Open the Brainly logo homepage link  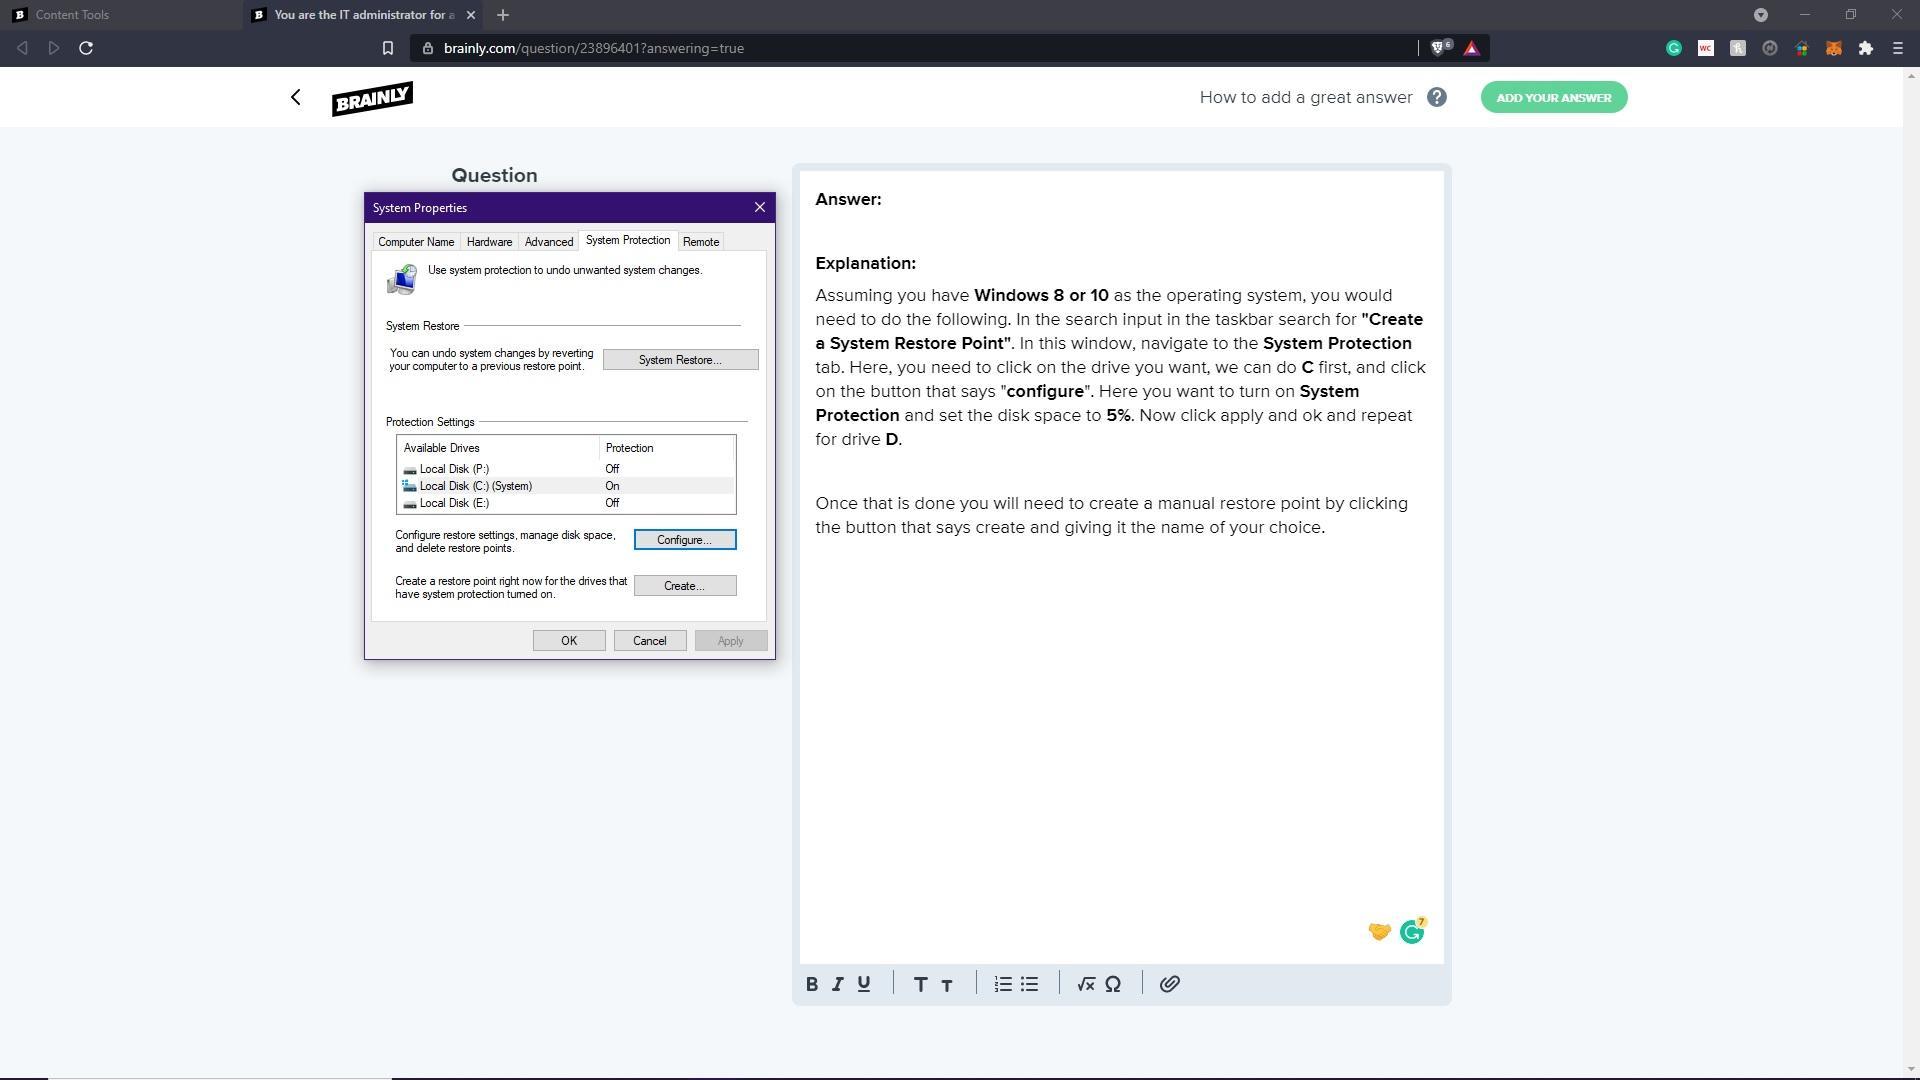(x=372, y=98)
